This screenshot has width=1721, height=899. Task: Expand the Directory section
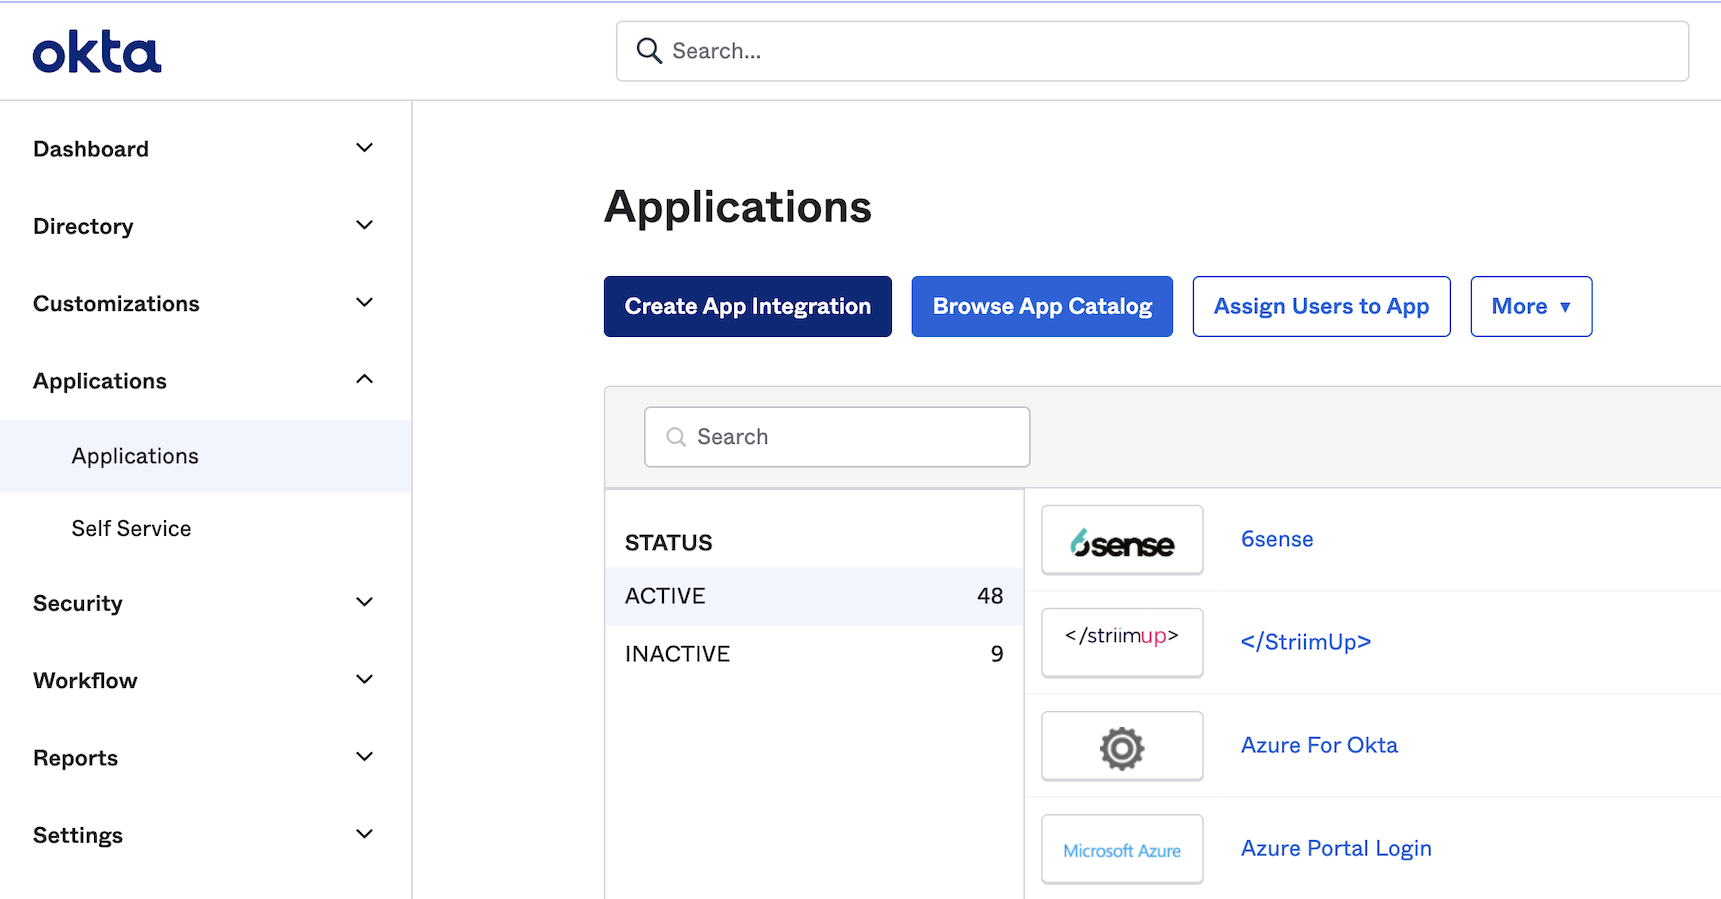pos(364,226)
